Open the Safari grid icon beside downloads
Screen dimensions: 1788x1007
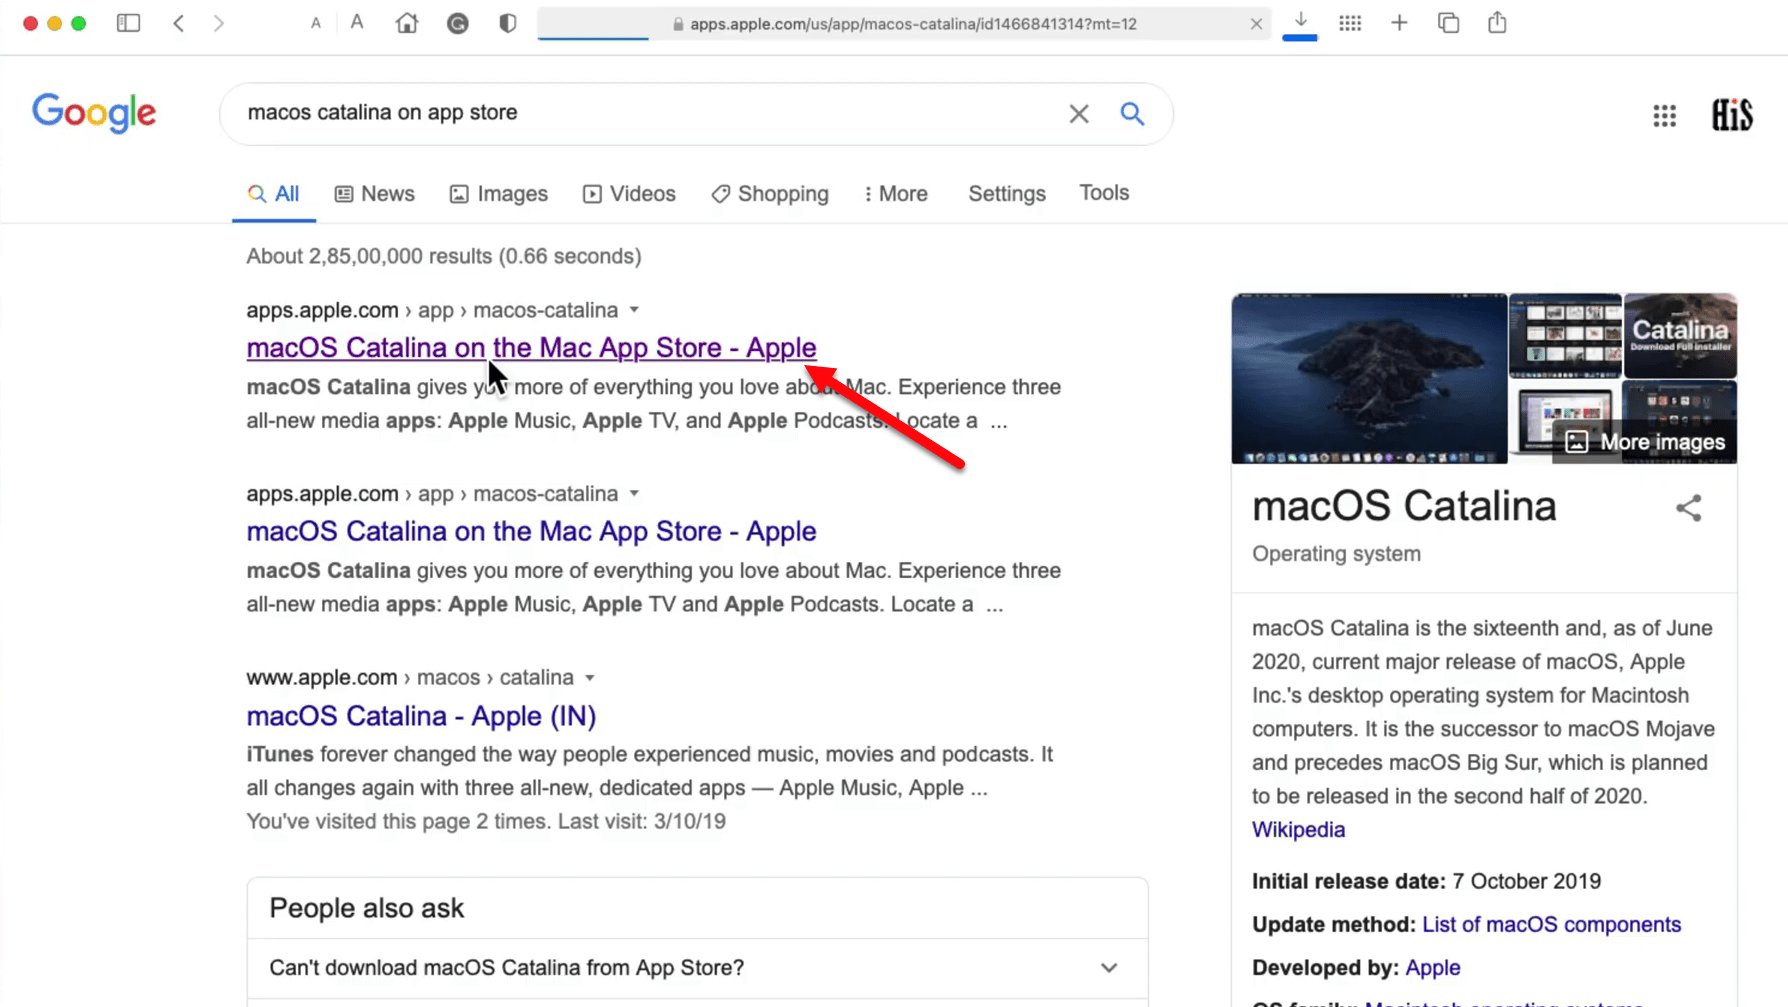(x=1350, y=23)
